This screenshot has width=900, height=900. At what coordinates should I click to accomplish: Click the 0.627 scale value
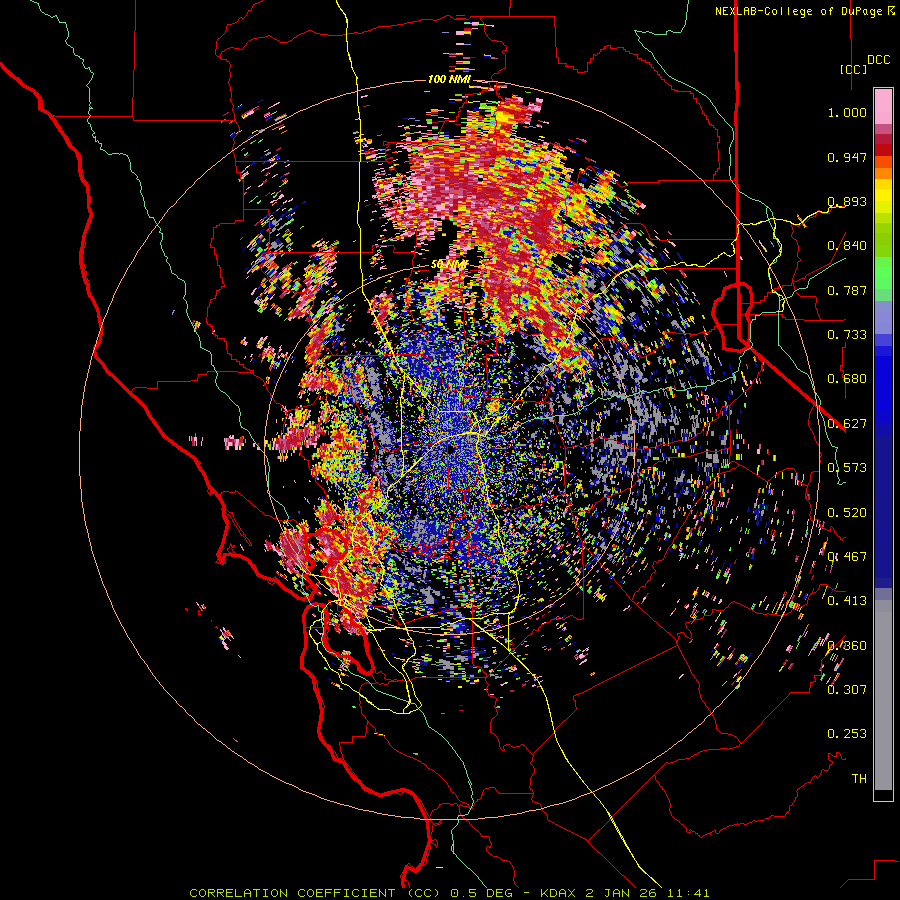coord(847,424)
